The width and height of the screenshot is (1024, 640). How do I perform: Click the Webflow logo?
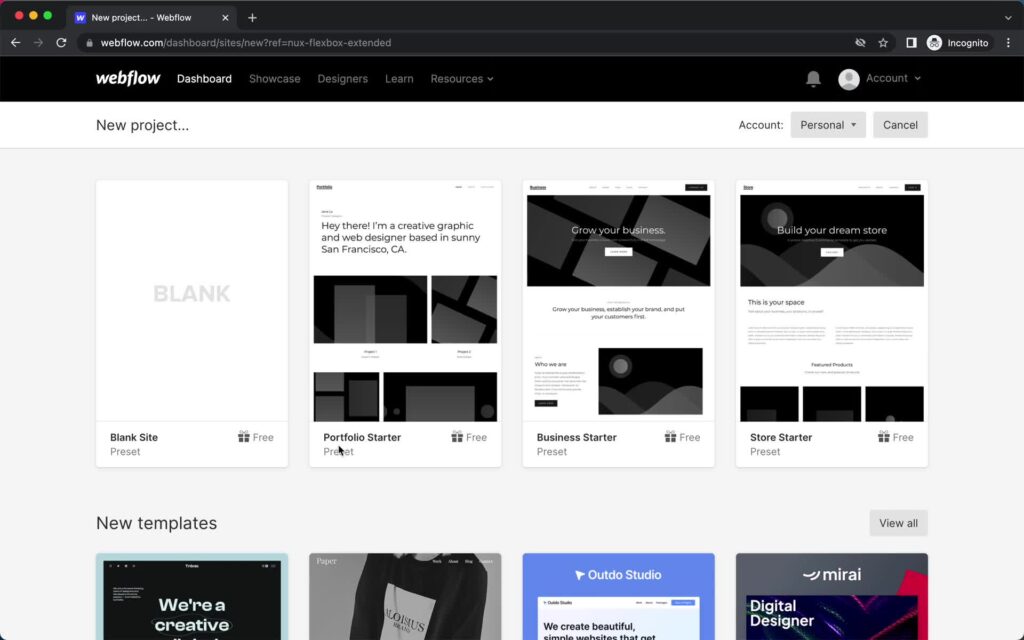(x=128, y=78)
